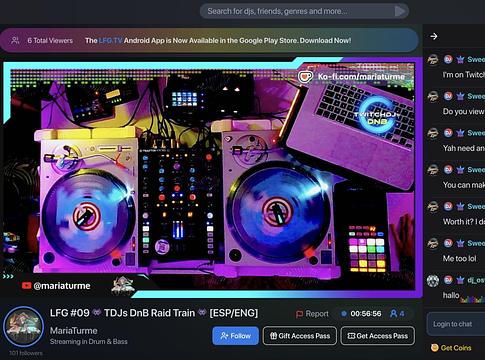
Task: Click the Gift Access Pass button
Action: (x=300, y=336)
